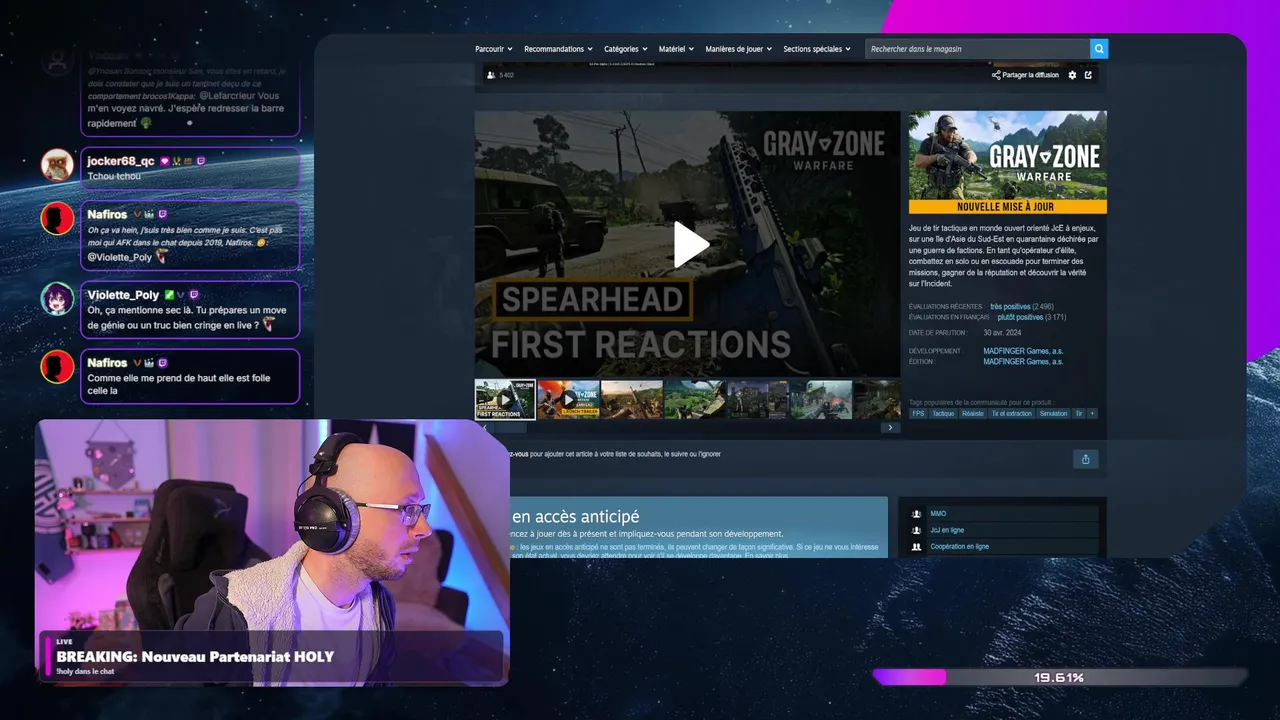The height and width of the screenshot is (720, 1280).
Task: Open the publisher MADFINGER Games link
Action: click(x=1023, y=362)
